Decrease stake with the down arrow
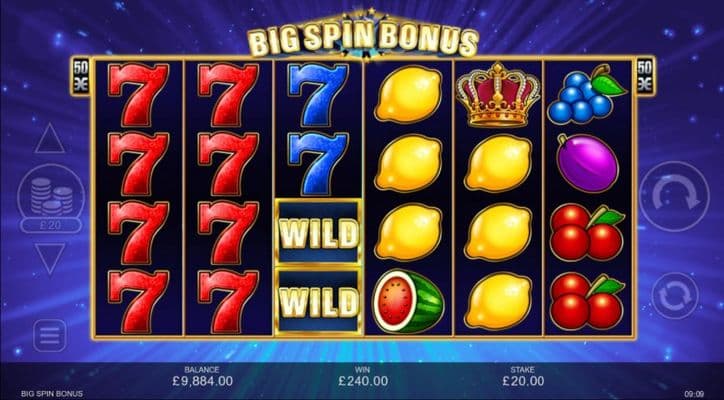Image resolution: width=724 pixels, height=400 pixels. (50, 258)
